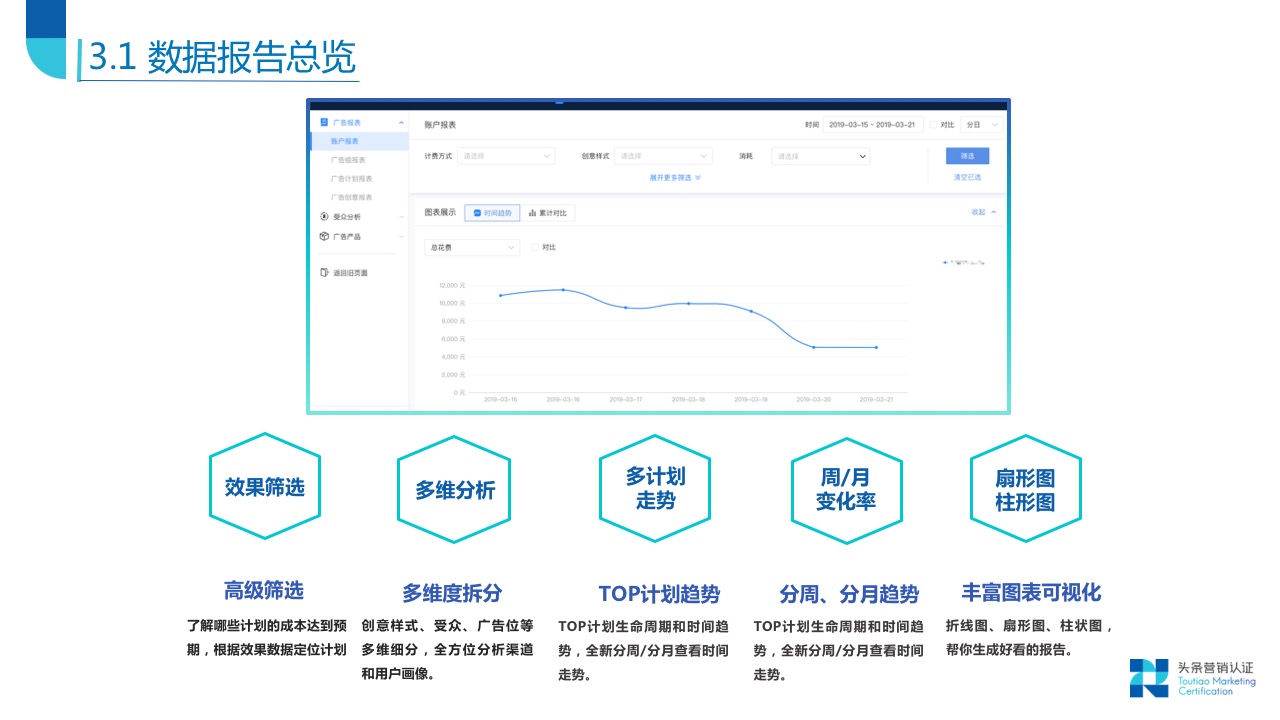Click the 广告产品 cube icon in sidebar
This screenshot has width=1280, height=720.
pyautogui.click(x=324, y=236)
